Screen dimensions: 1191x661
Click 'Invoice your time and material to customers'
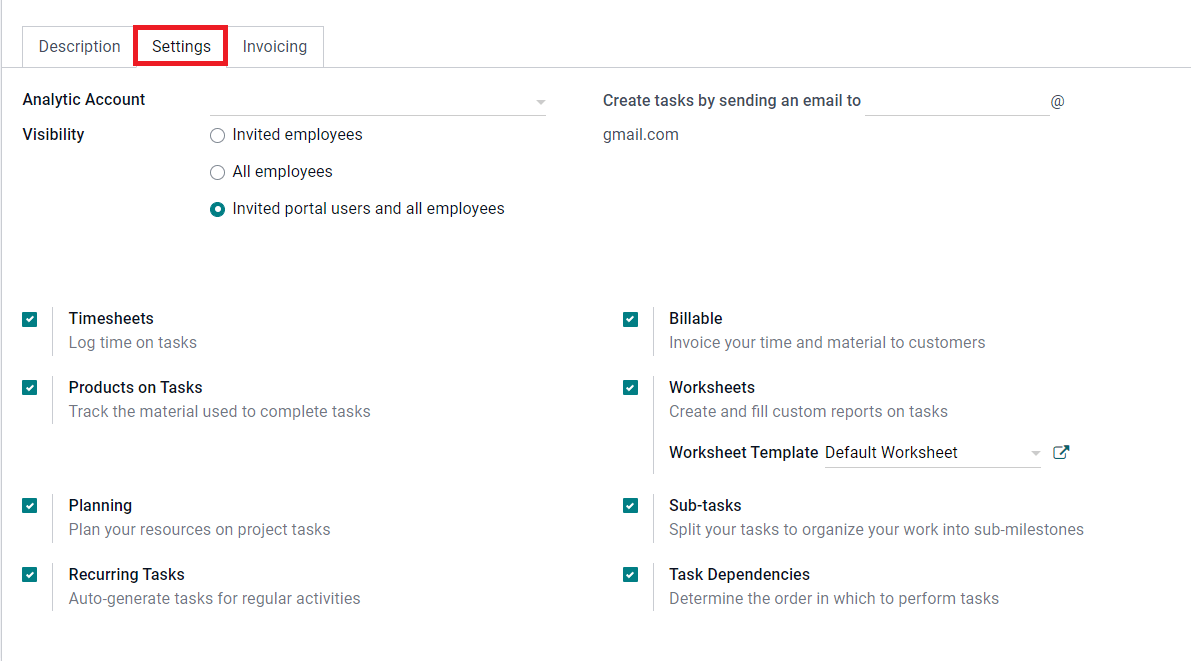pyautogui.click(x=826, y=343)
